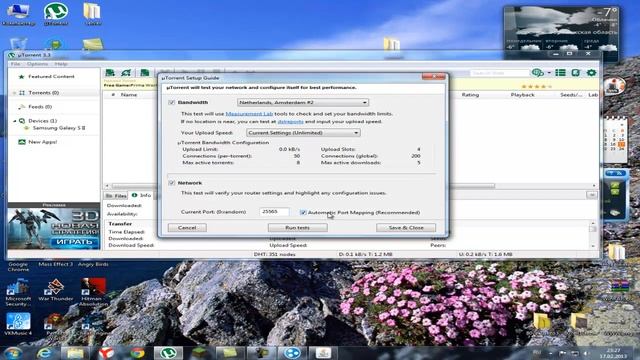Viewport: 640px width, 360px height.
Task: Open the File menu
Action: pos(16,64)
